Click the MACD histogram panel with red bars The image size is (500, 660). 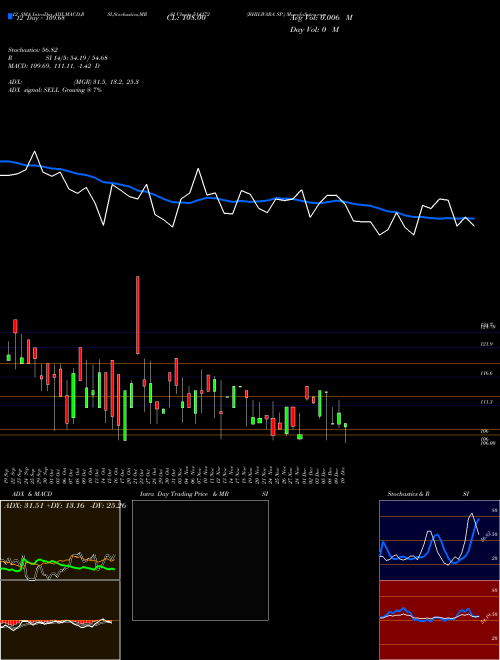[60, 620]
